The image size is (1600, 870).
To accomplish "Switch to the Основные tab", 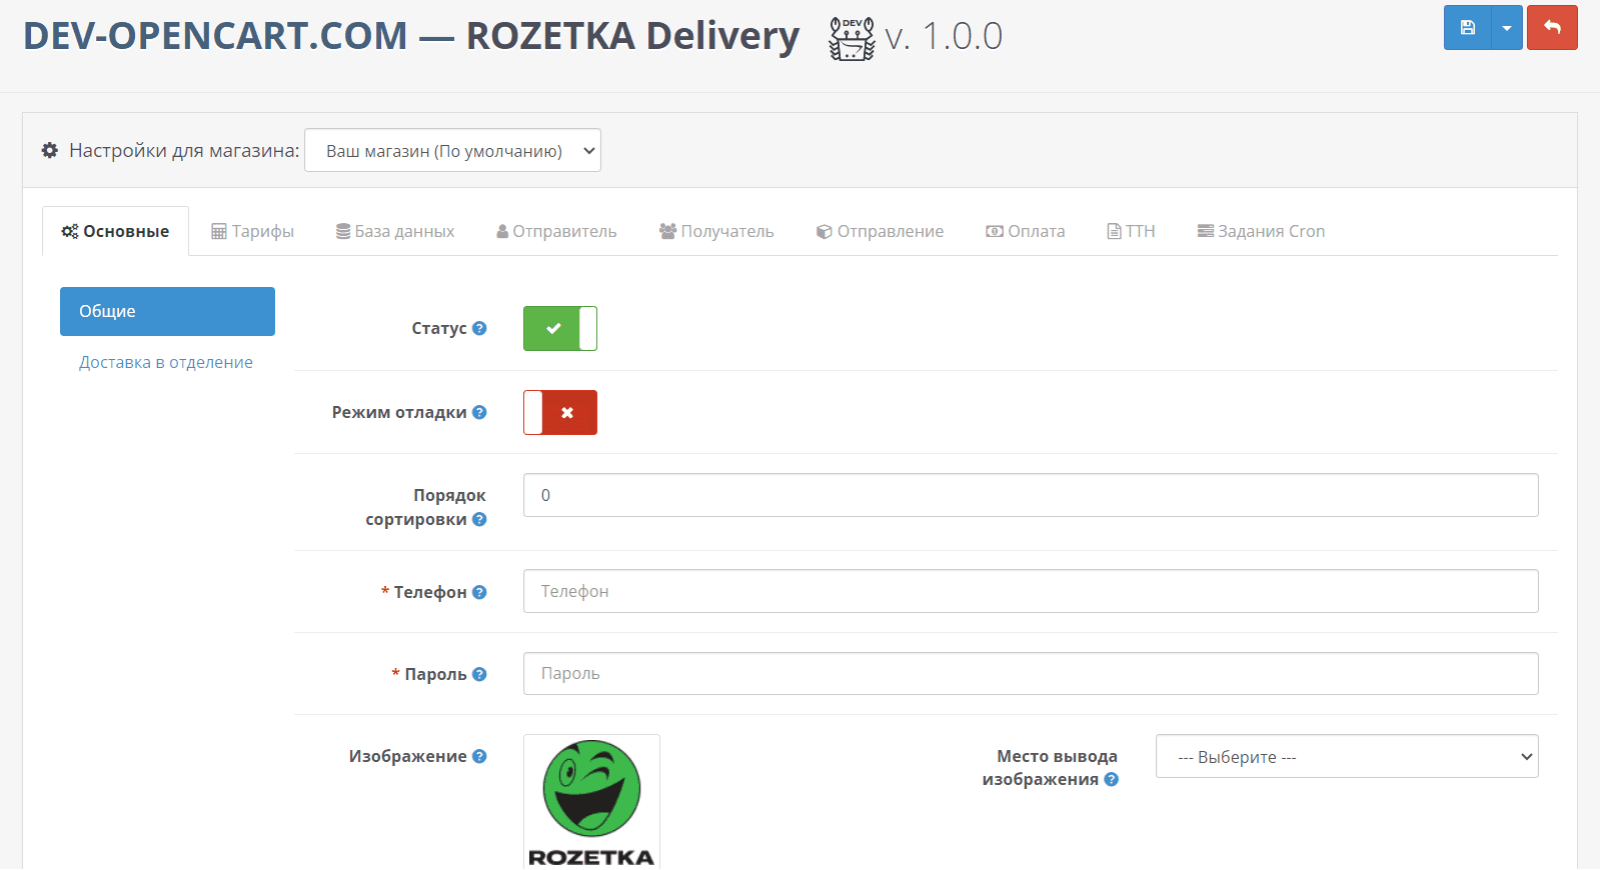I will point(115,231).
